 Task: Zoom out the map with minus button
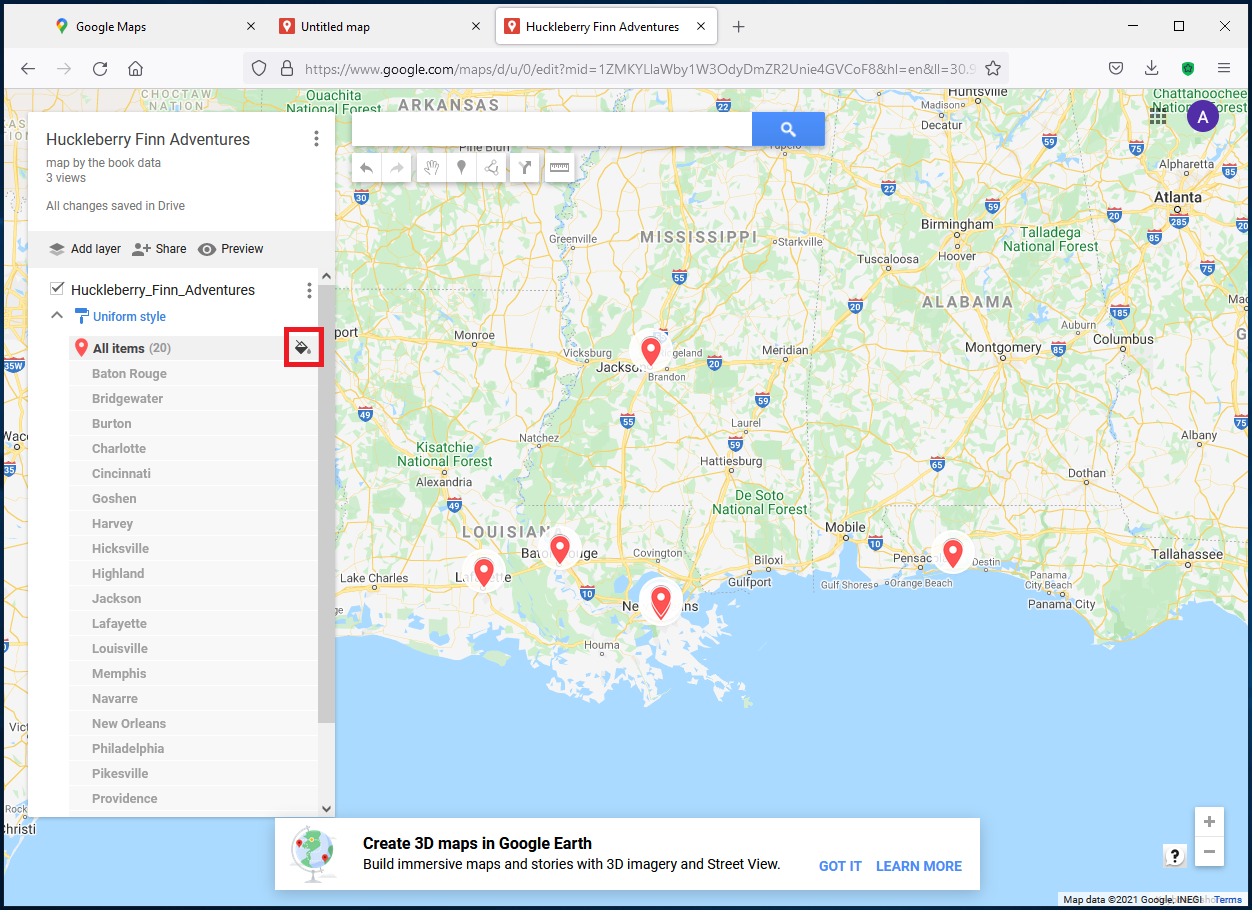[1209, 852]
